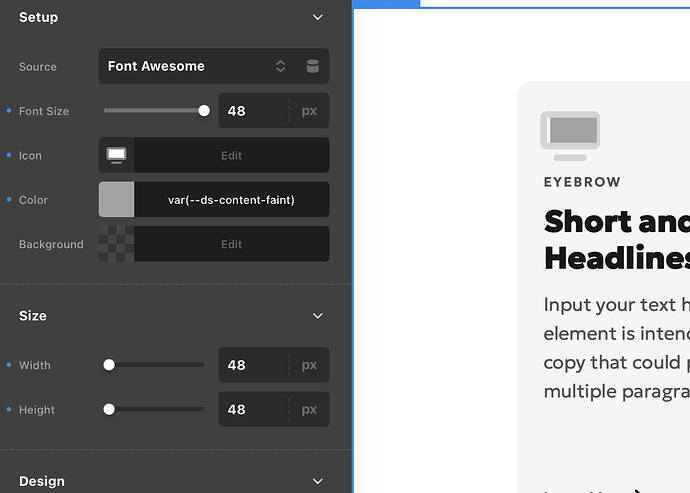Change the Height px unit
The width and height of the screenshot is (690, 493).
[x=309, y=409]
